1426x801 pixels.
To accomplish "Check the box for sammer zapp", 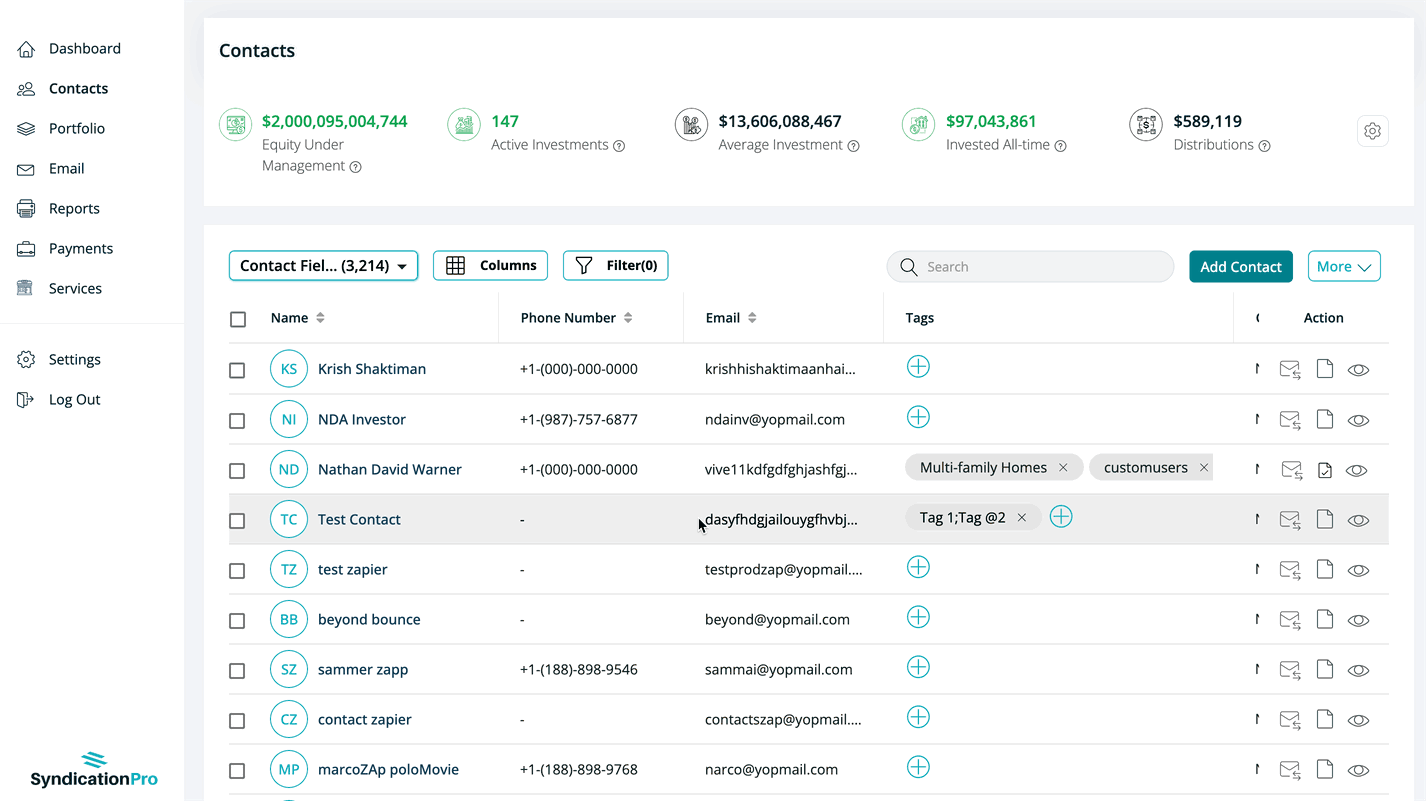I will (x=237, y=670).
